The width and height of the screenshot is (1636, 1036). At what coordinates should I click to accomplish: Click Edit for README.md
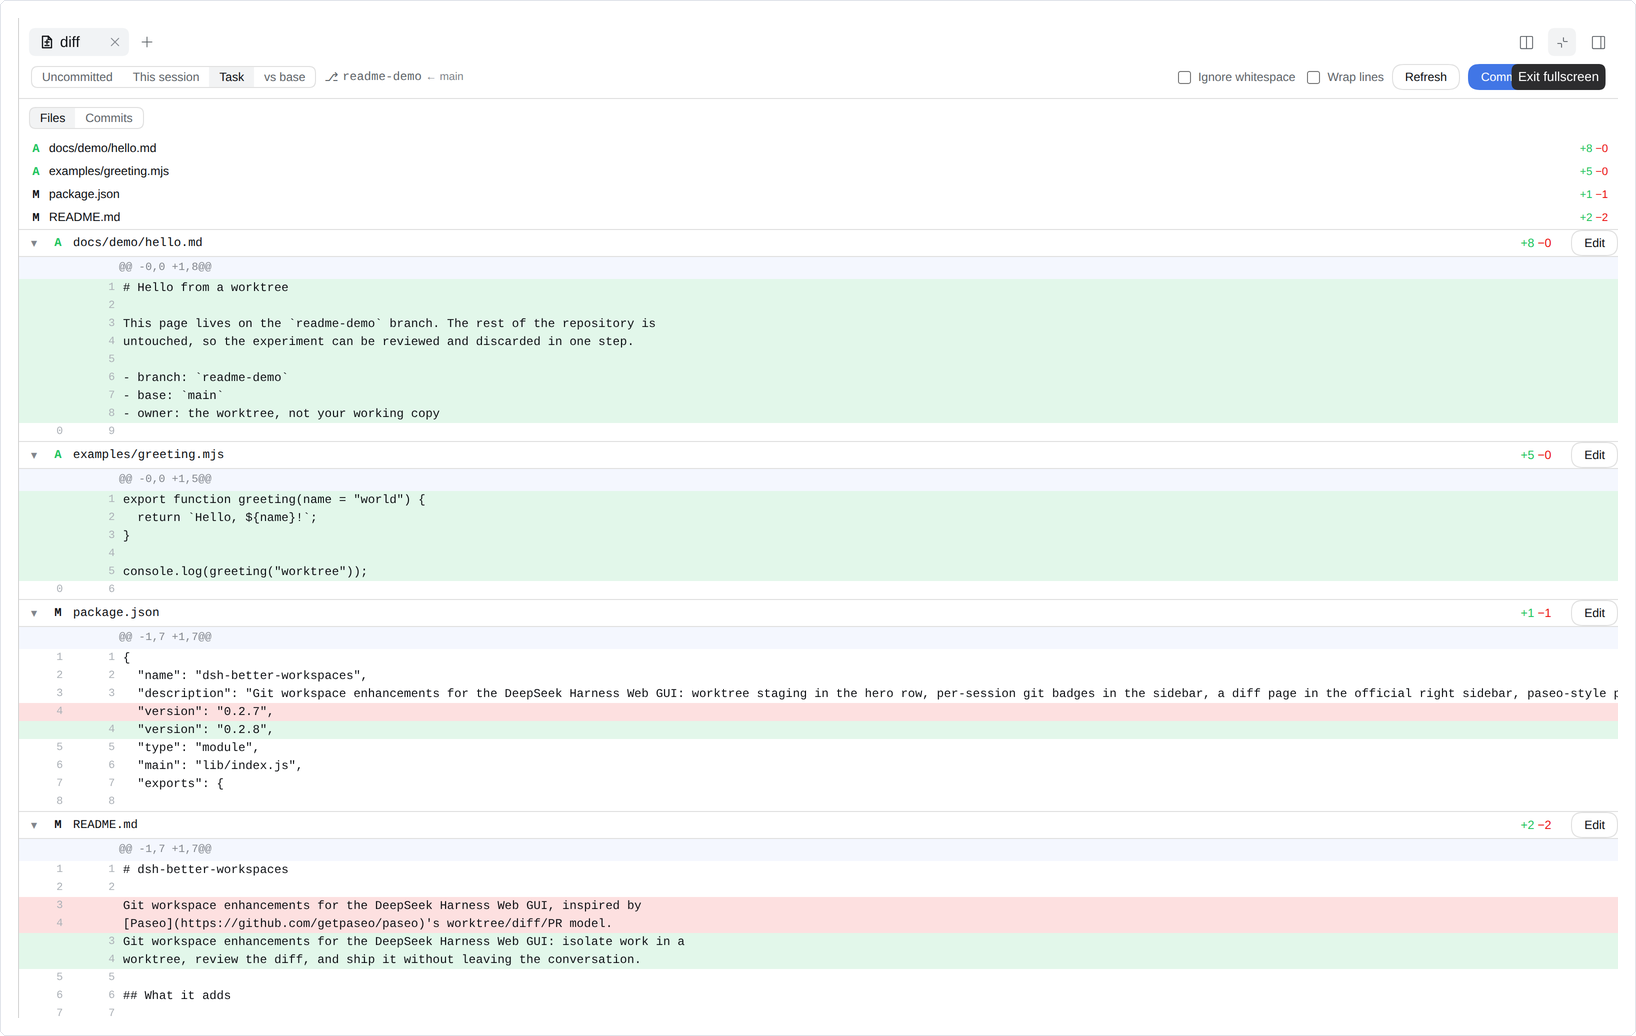coord(1594,825)
